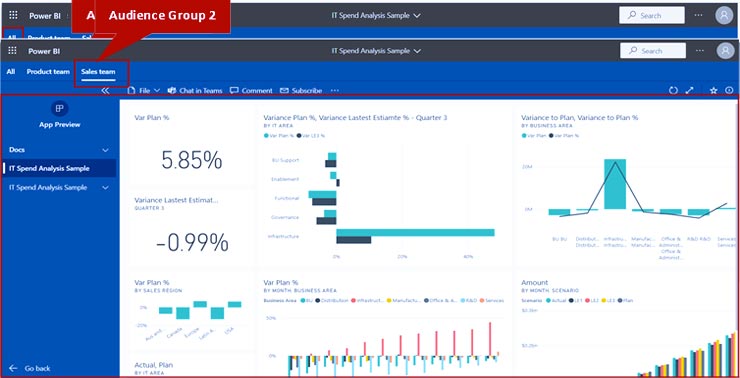Click the Infrastructure teal bar in the IT Area chart
The width and height of the screenshot is (740, 378).
coord(415,232)
